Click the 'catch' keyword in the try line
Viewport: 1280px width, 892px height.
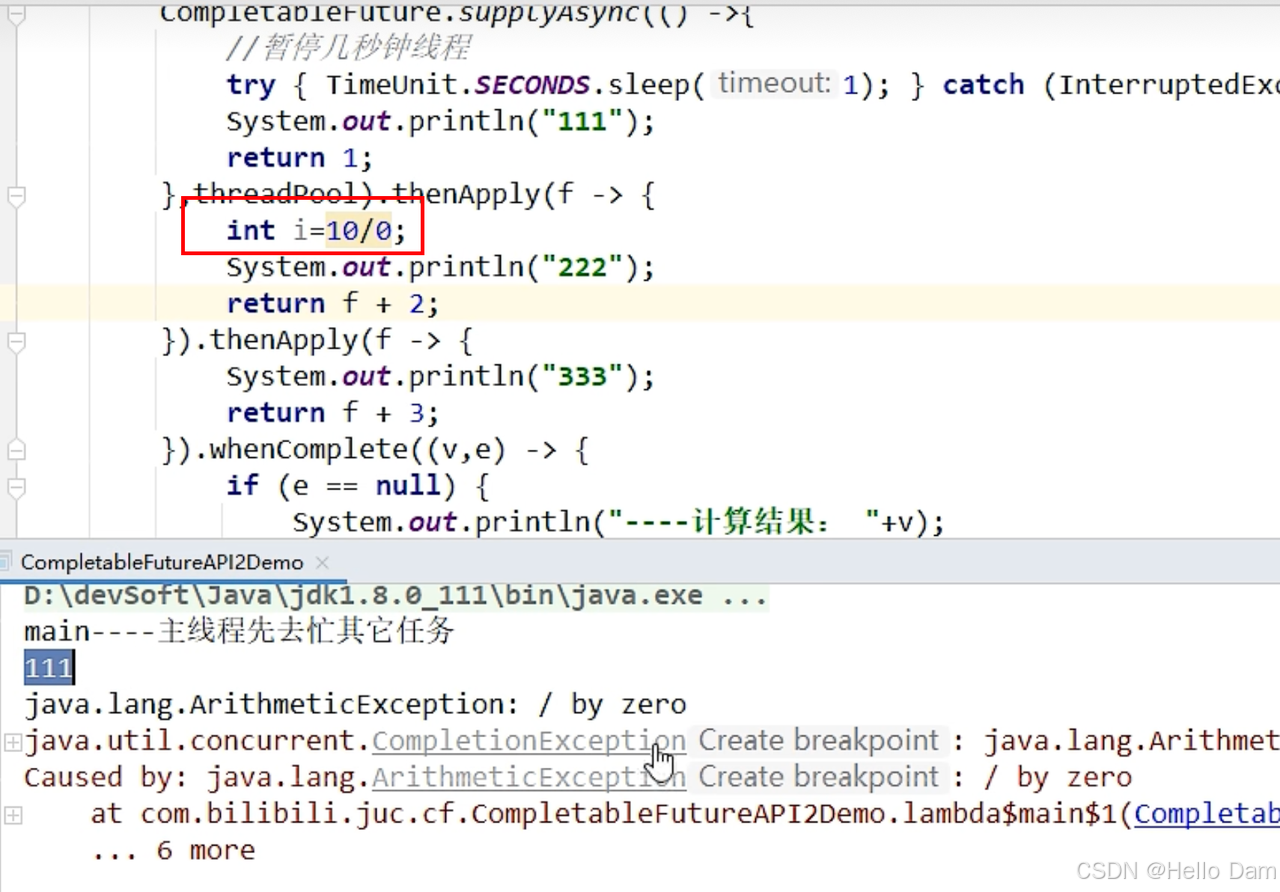coord(983,84)
